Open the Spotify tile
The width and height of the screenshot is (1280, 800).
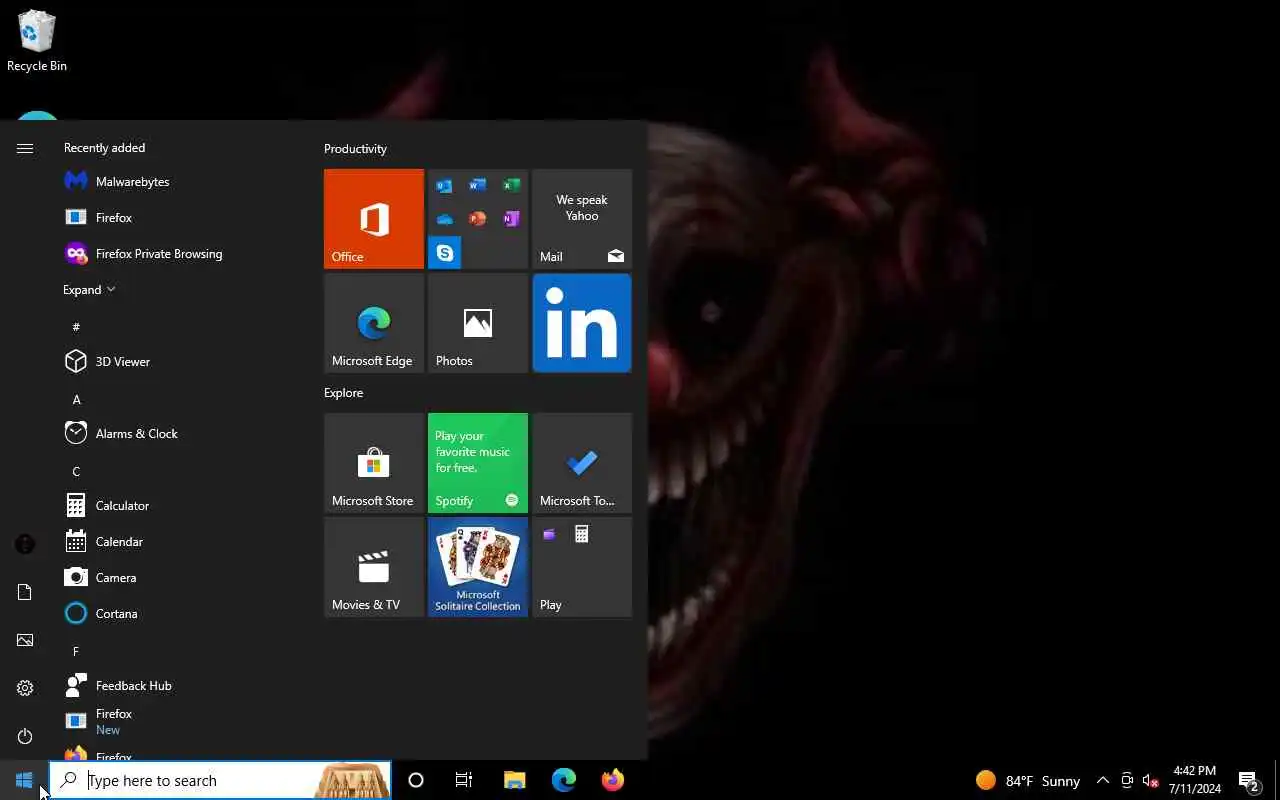pyautogui.click(x=478, y=463)
